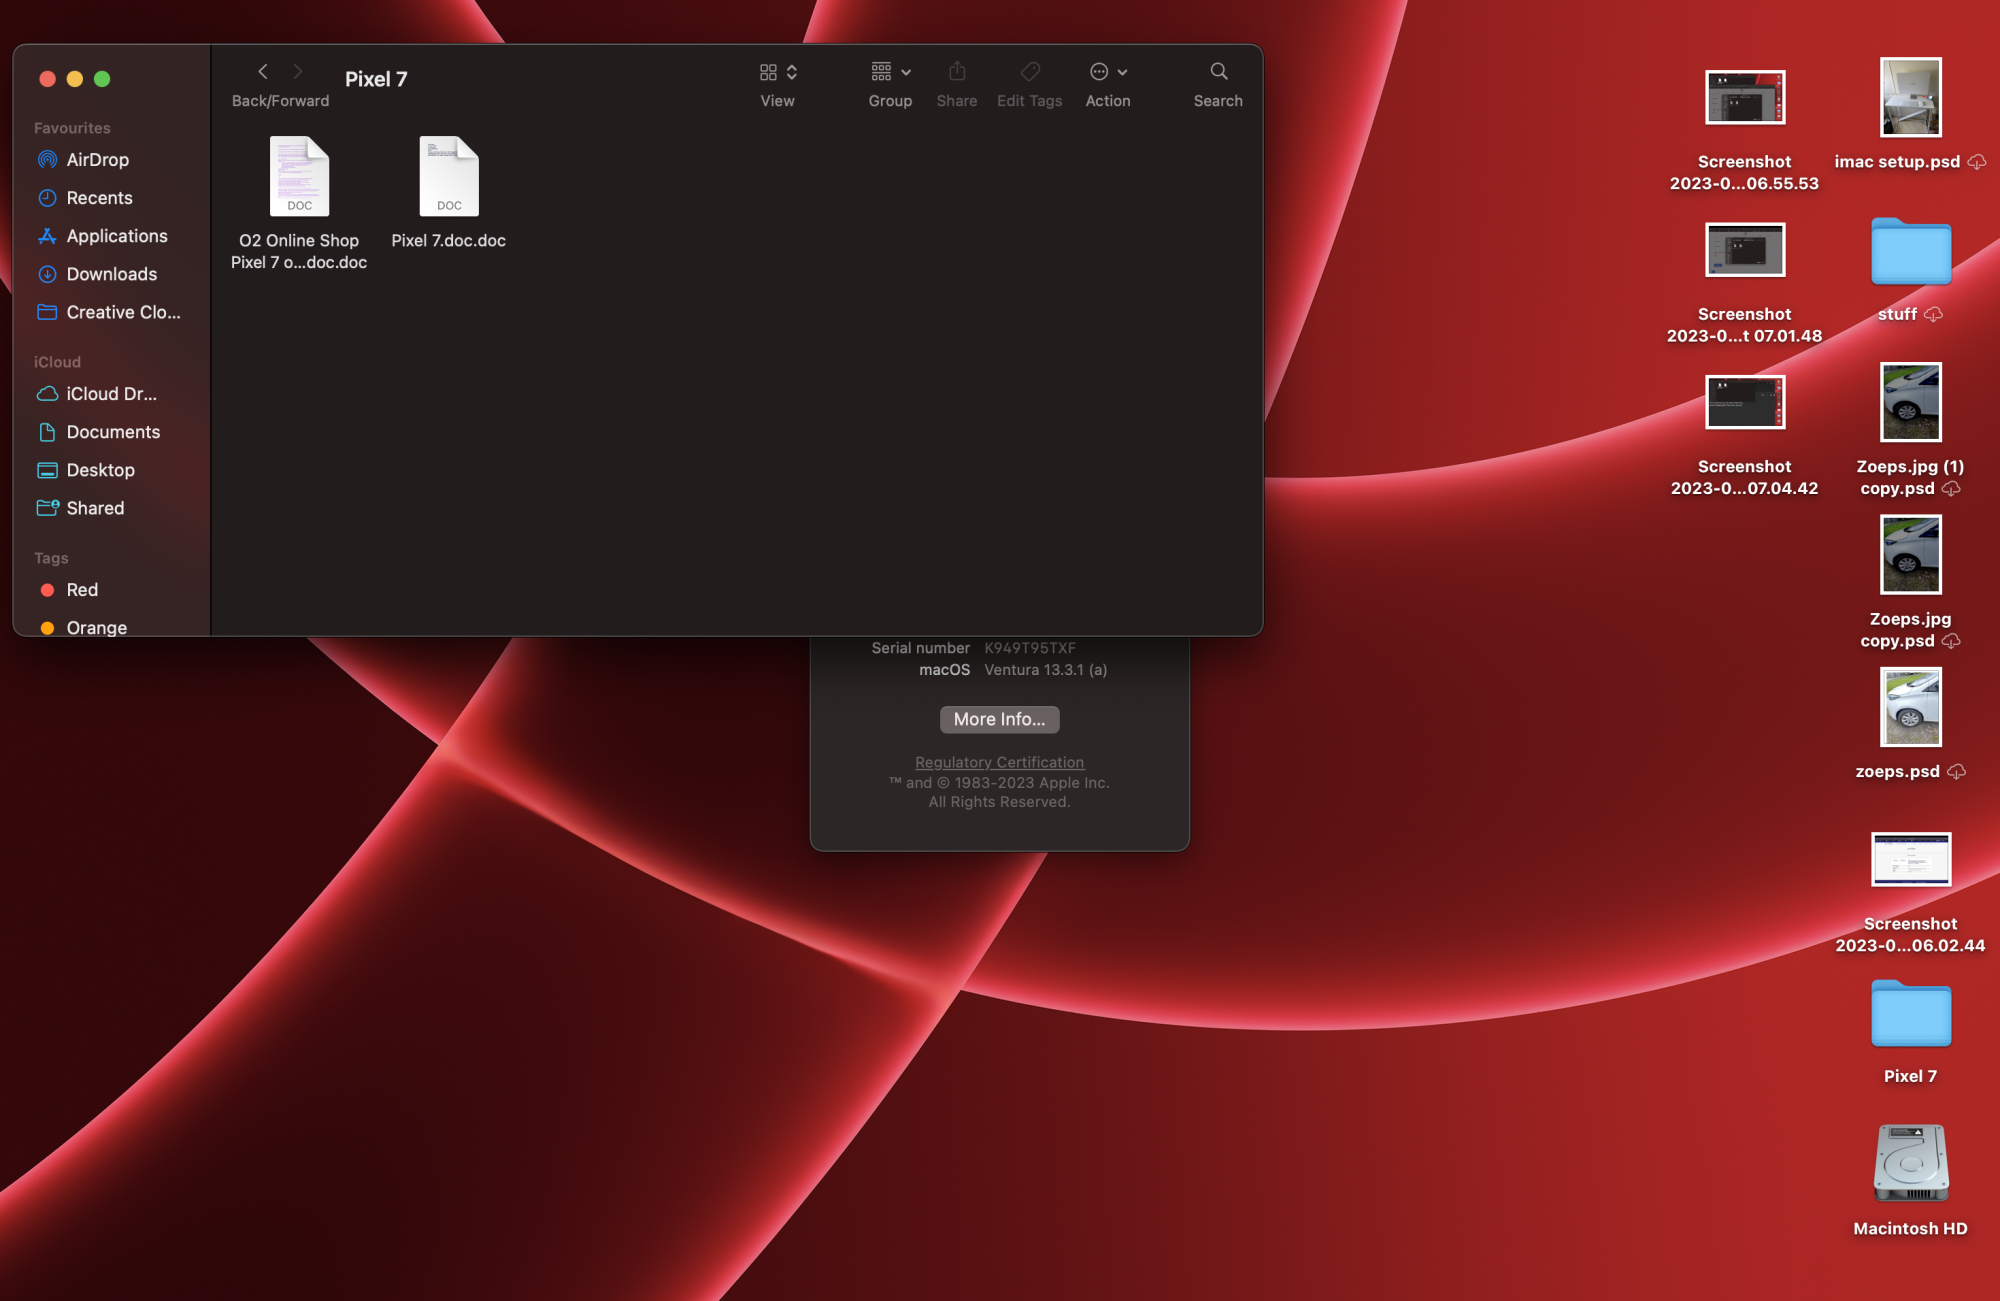Click the More Info... button
The image size is (2000, 1301).
tap(998, 719)
